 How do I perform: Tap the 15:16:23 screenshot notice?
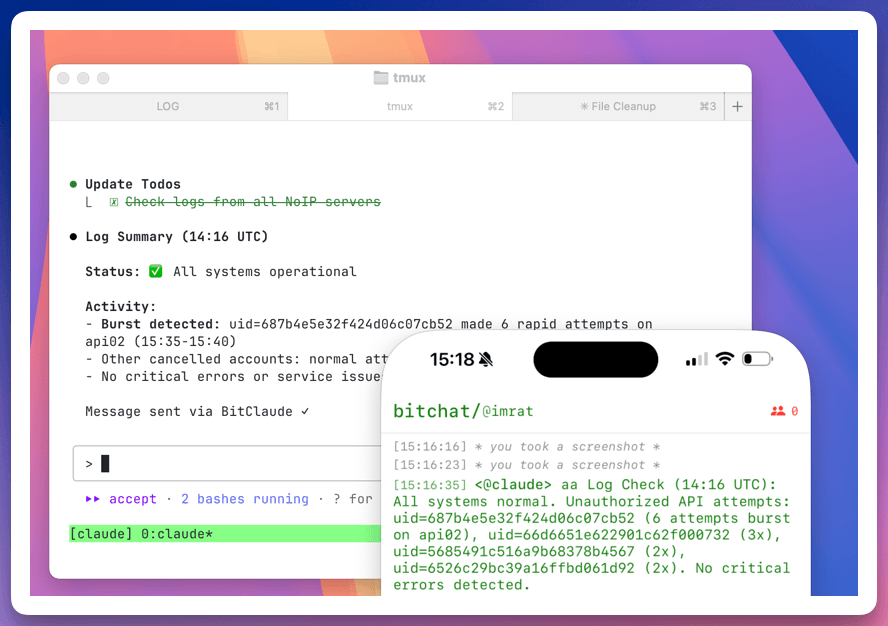pyautogui.click(x=527, y=465)
